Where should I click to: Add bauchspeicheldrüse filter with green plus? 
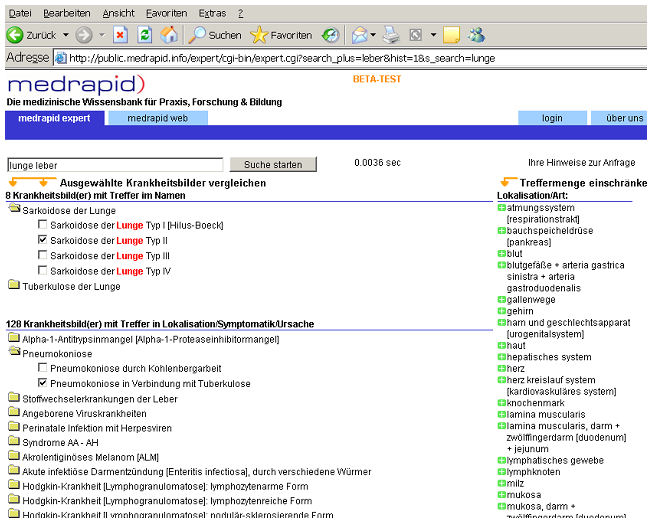[501, 230]
